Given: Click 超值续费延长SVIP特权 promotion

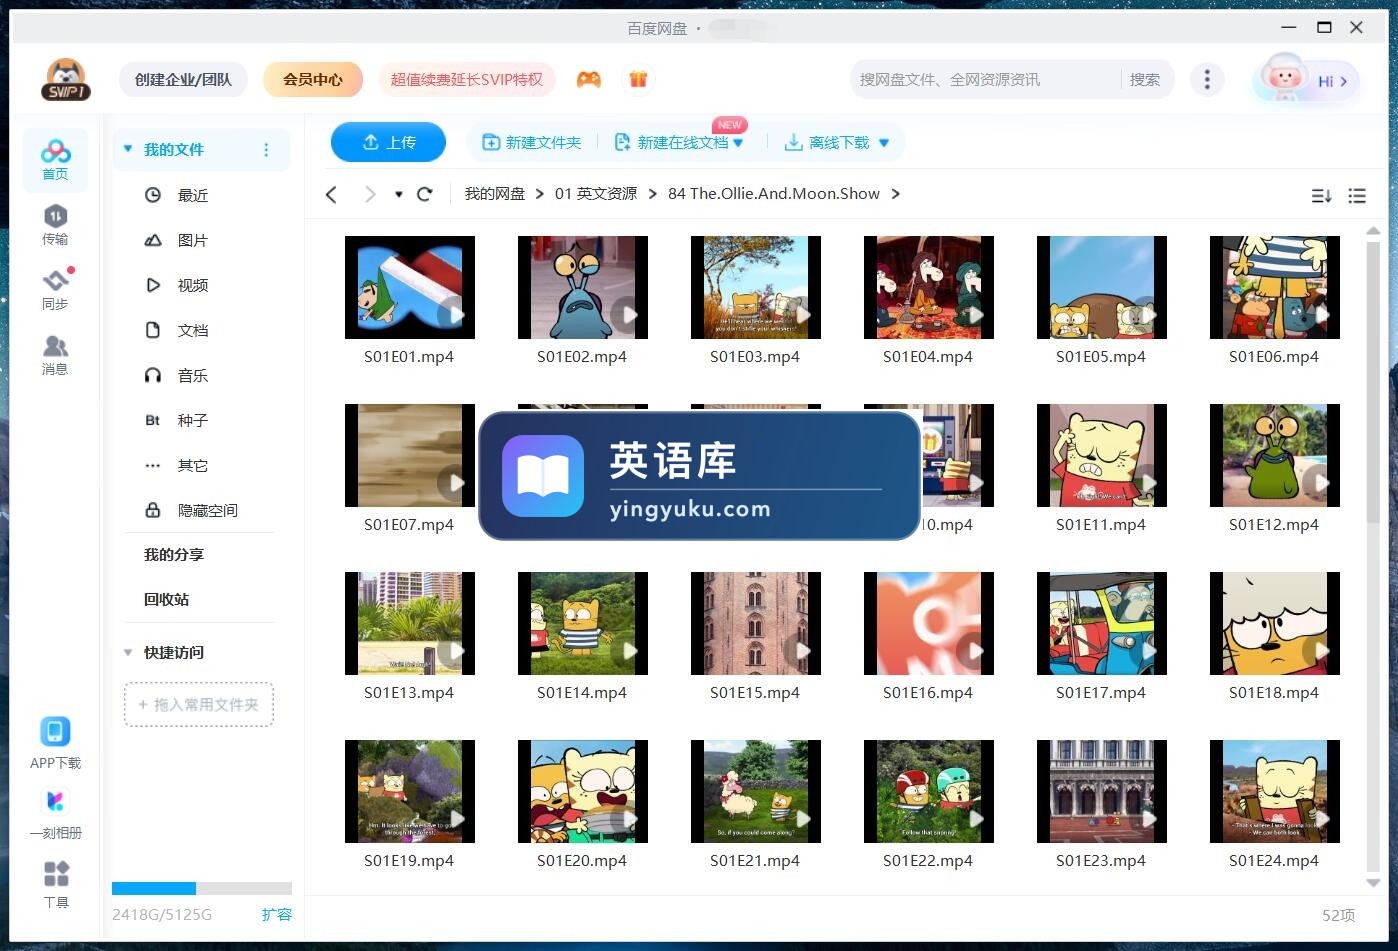Looking at the screenshot, I should (x=467, y=79).
